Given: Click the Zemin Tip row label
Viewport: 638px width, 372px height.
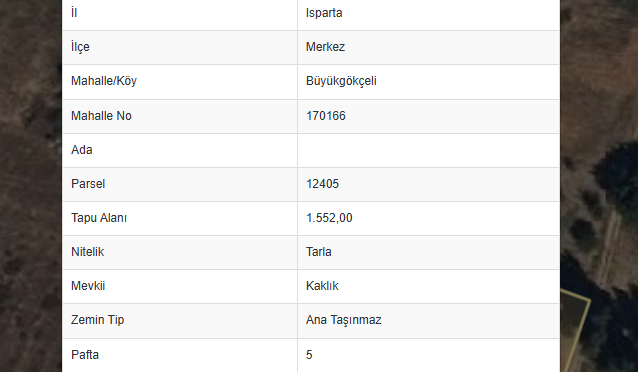Looking at the screenshot, I should tap(97, 320).
